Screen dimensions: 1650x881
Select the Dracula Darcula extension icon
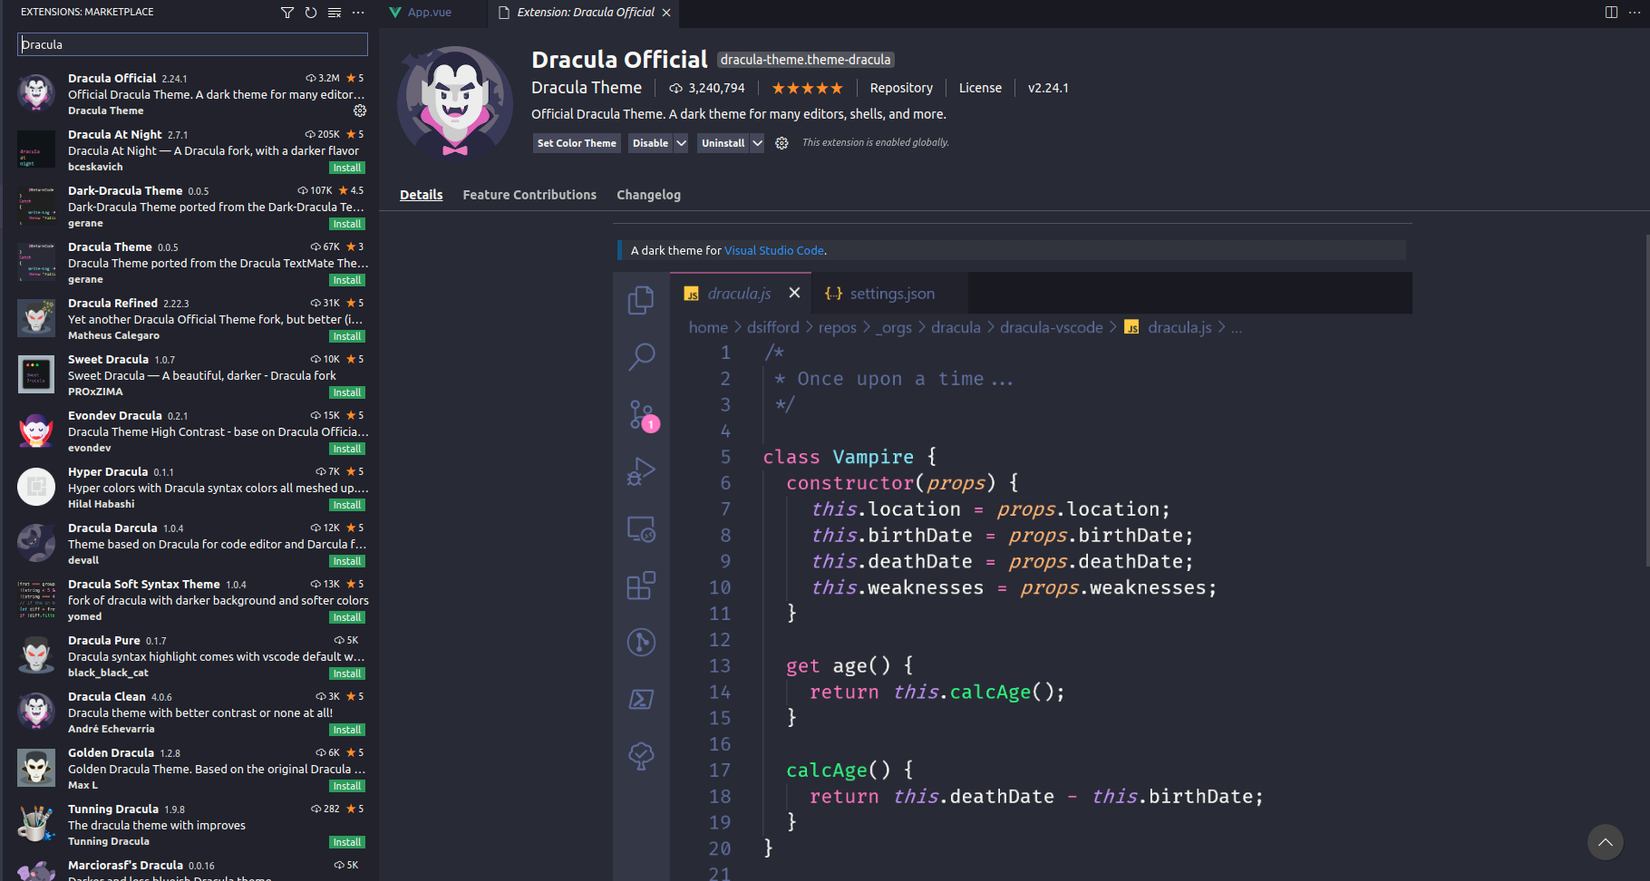pos(36,543)
